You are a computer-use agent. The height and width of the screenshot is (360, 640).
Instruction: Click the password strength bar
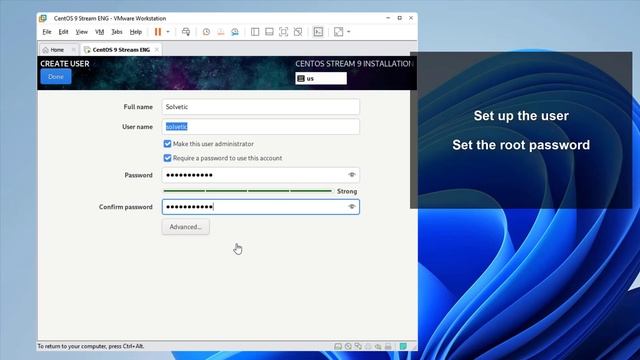[x=248, y=191]
